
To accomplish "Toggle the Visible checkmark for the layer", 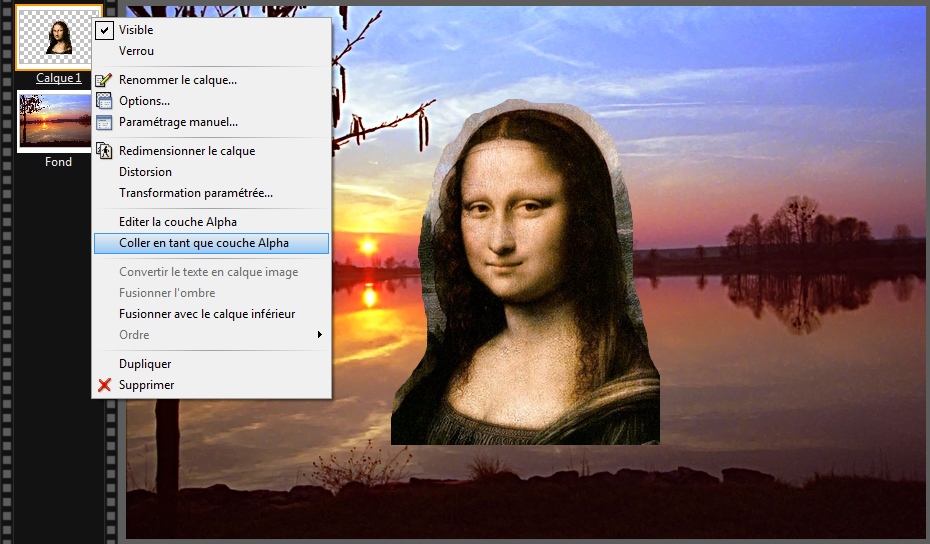I will pyautogui.click(x=104, y=30).
